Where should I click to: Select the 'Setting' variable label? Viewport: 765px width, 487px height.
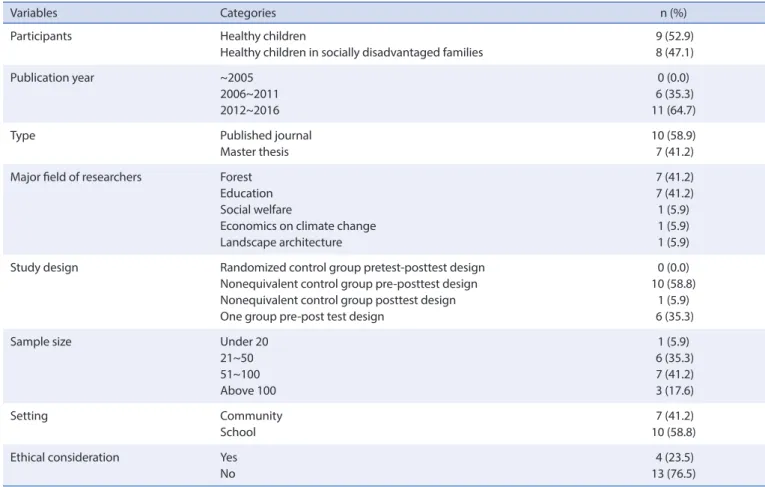point(29,416)
